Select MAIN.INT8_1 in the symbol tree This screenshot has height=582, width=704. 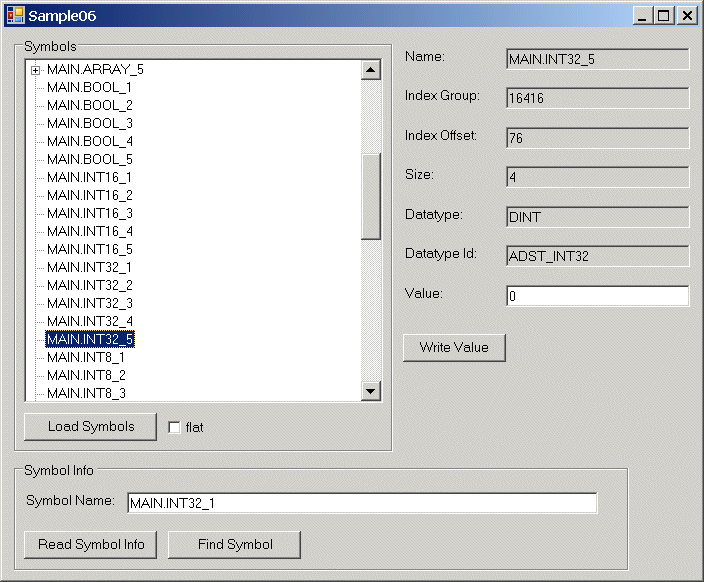(86, 357)
